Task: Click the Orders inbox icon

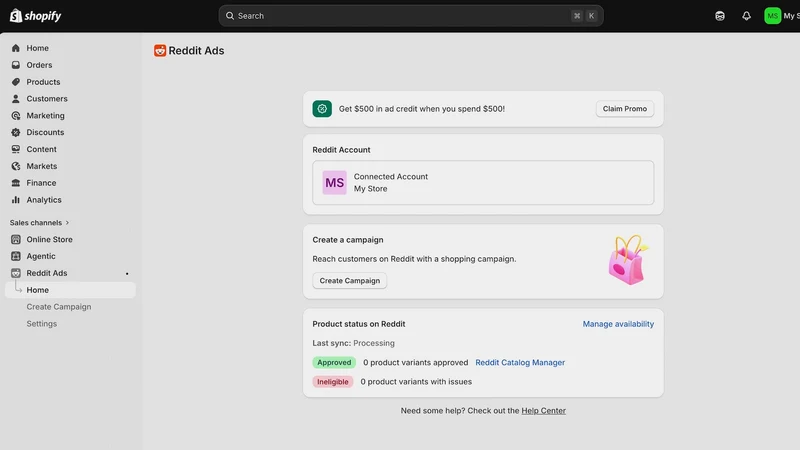Action: tap(16, 65)
